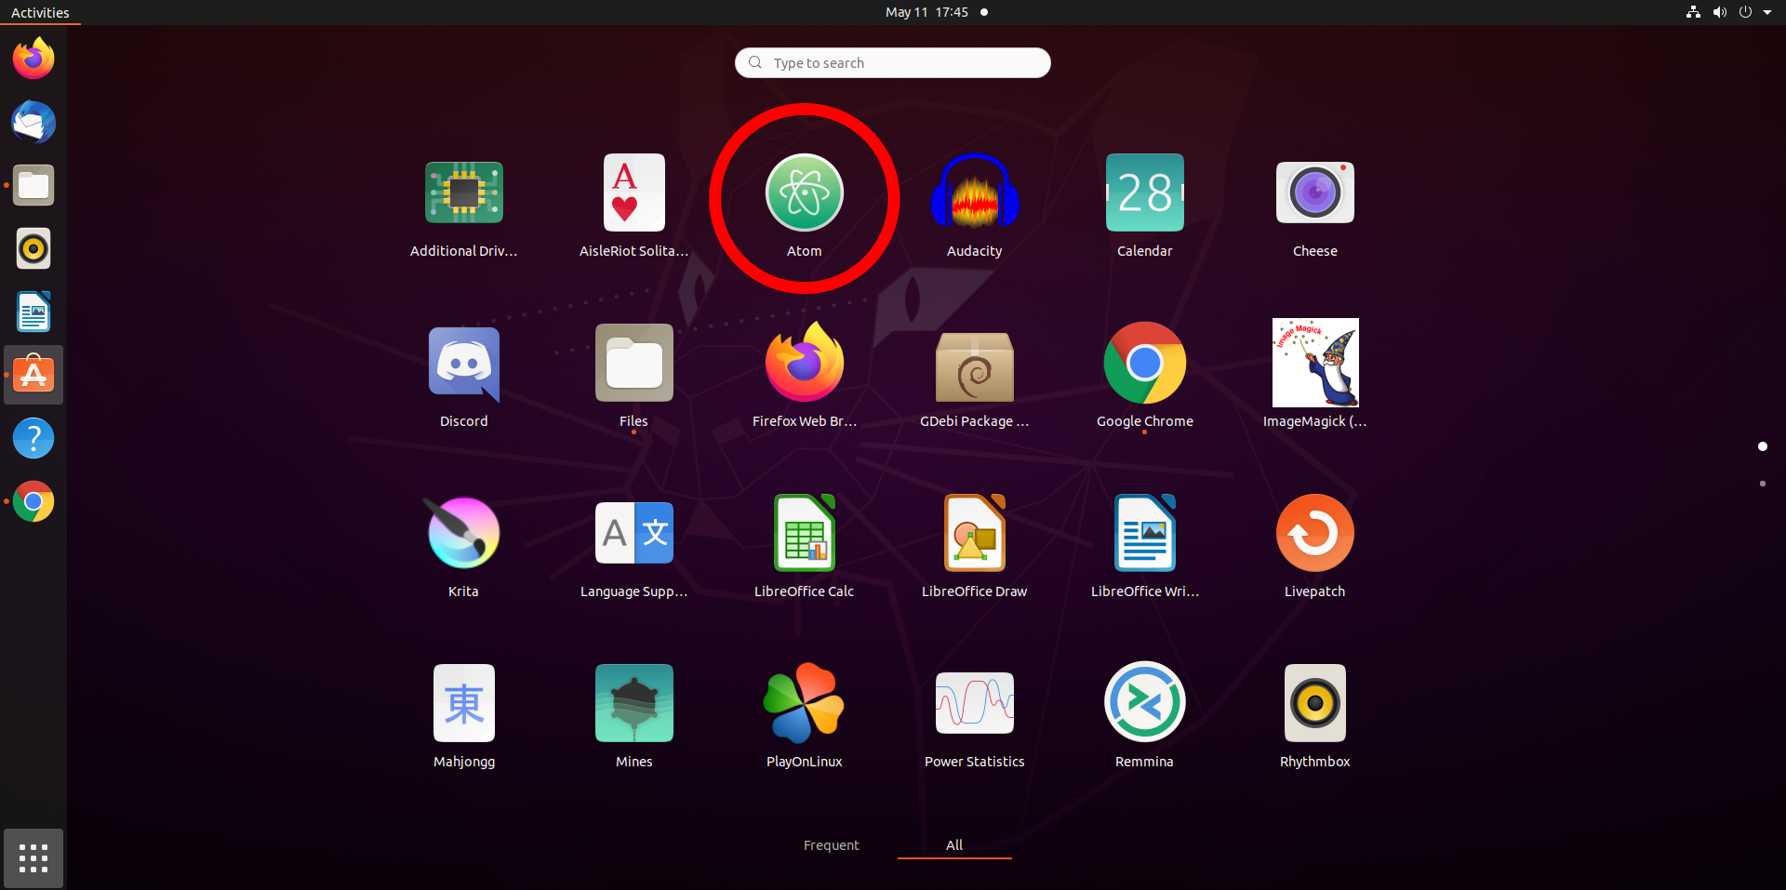Image resolution: width=1786 pixels, height=890 pixels.
Task: Open the Remmina remote desktop client
Action: pos(1144,704)
